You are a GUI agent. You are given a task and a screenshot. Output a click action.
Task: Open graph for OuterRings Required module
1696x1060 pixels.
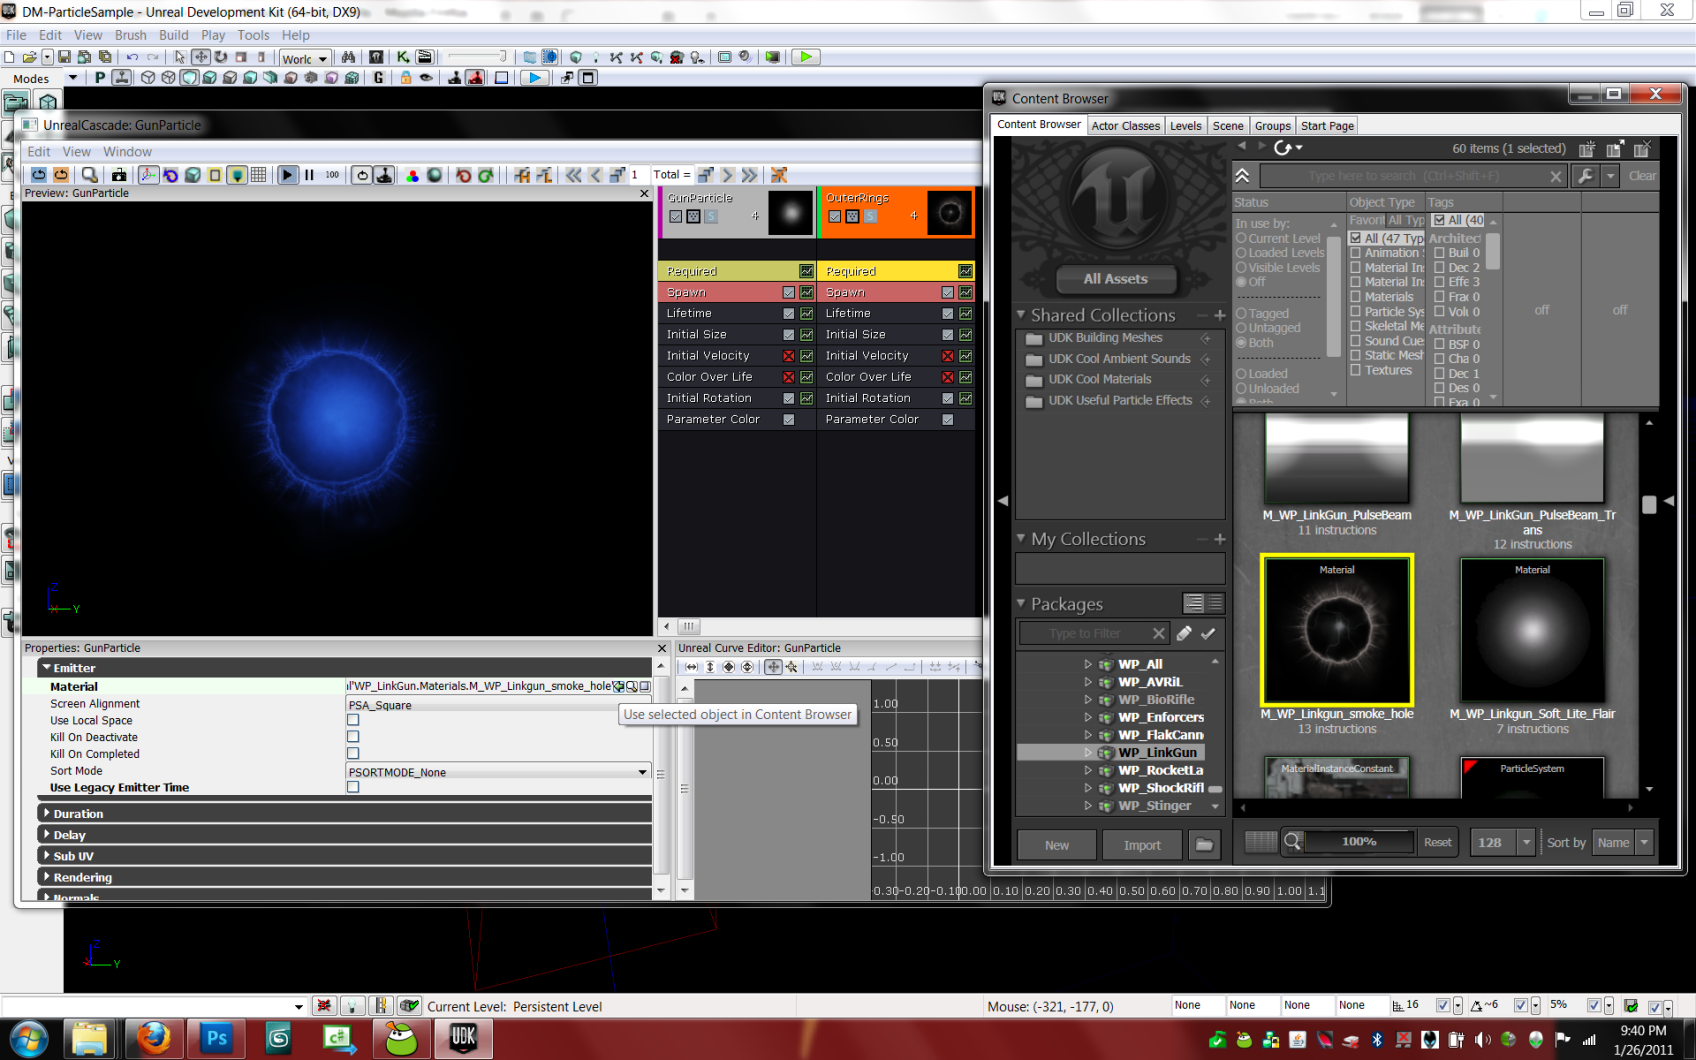[965, 271]
